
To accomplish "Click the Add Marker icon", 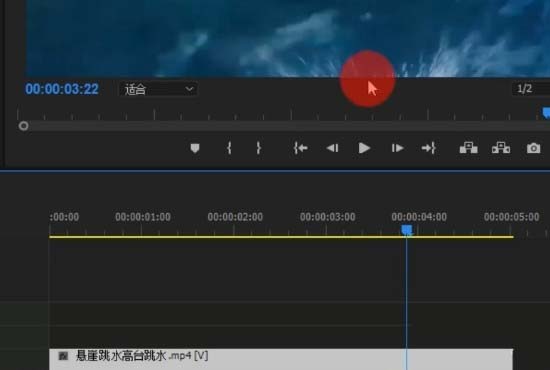I will (x=195, y=148).
